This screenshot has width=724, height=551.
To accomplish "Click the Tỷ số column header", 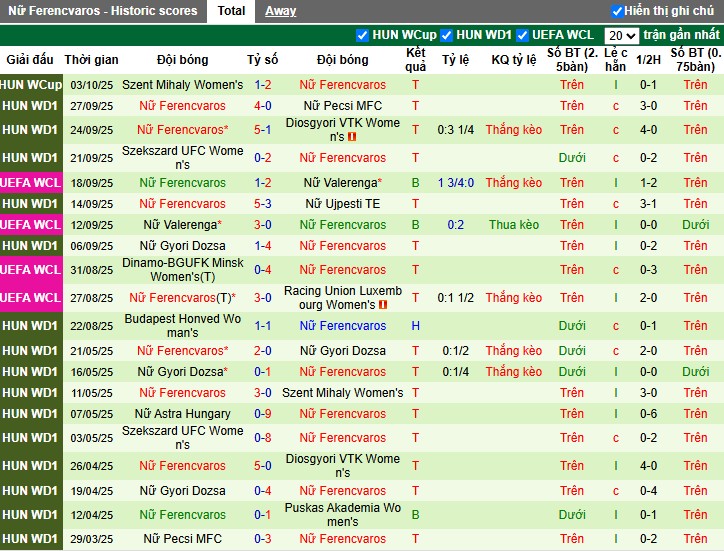I will [262, 60].
